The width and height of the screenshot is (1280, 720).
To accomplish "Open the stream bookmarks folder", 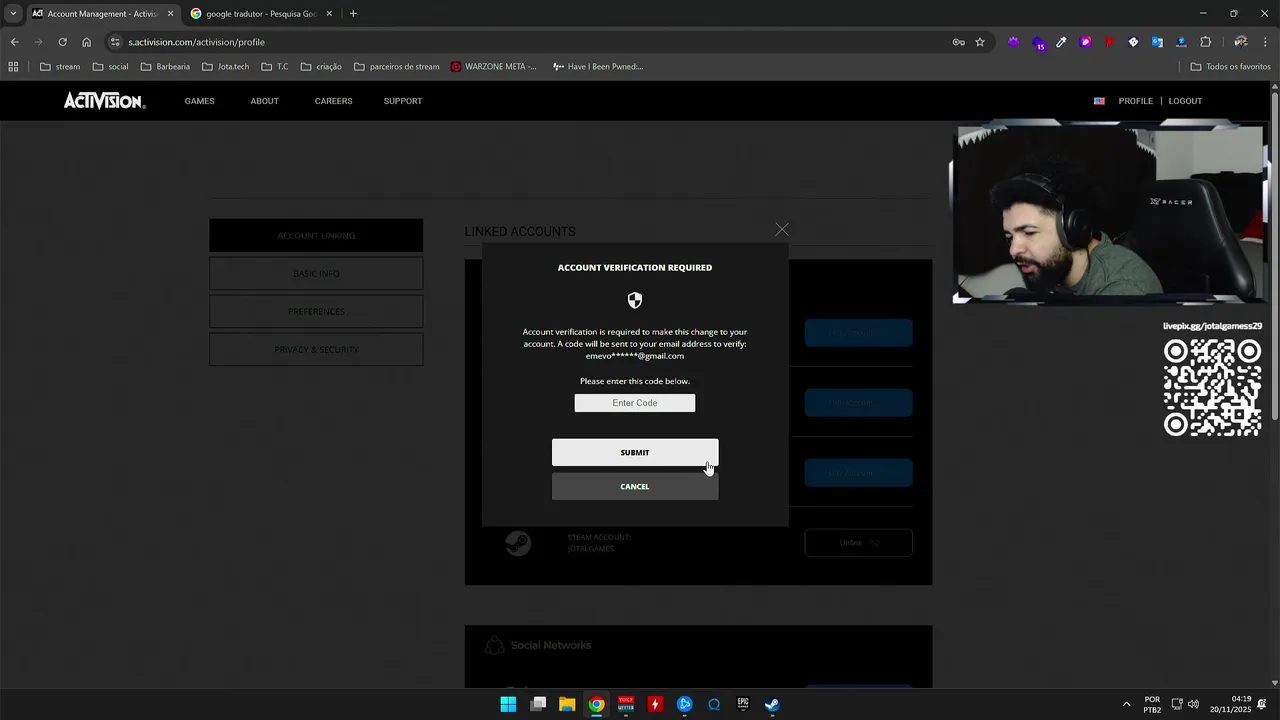I will point(60,67).
